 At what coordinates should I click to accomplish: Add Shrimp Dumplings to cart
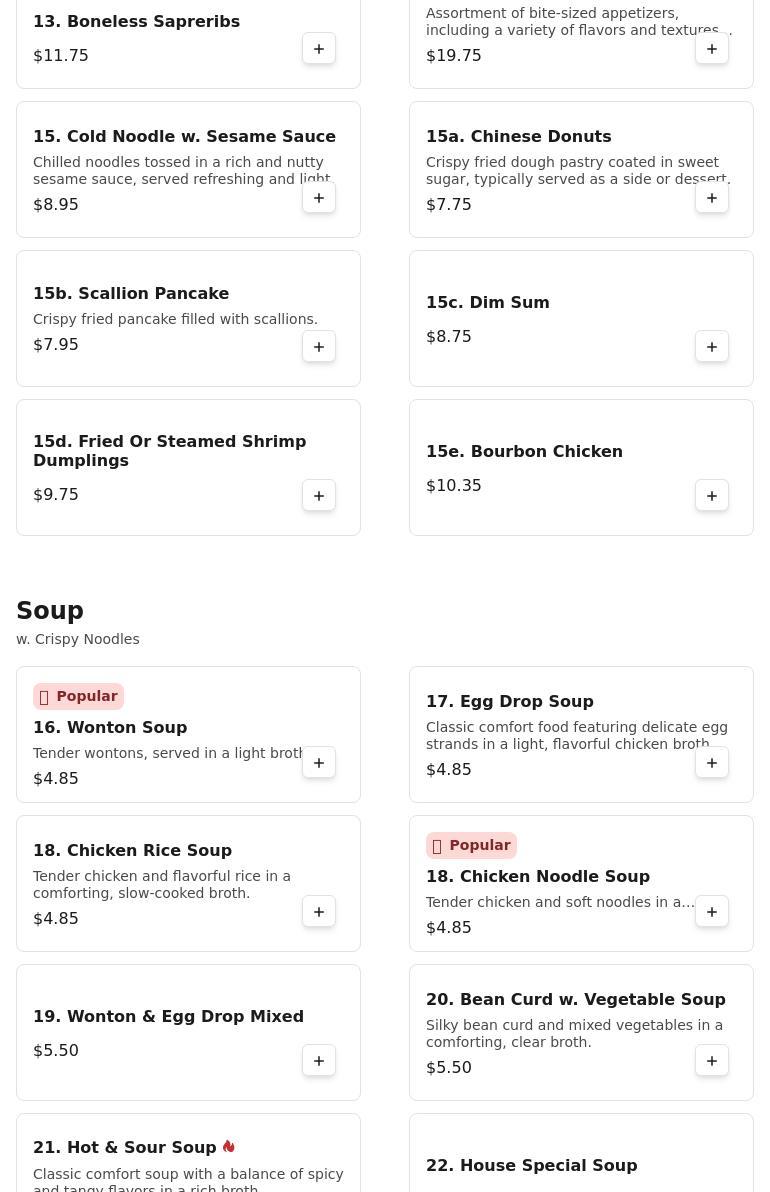tap(319, 496)
